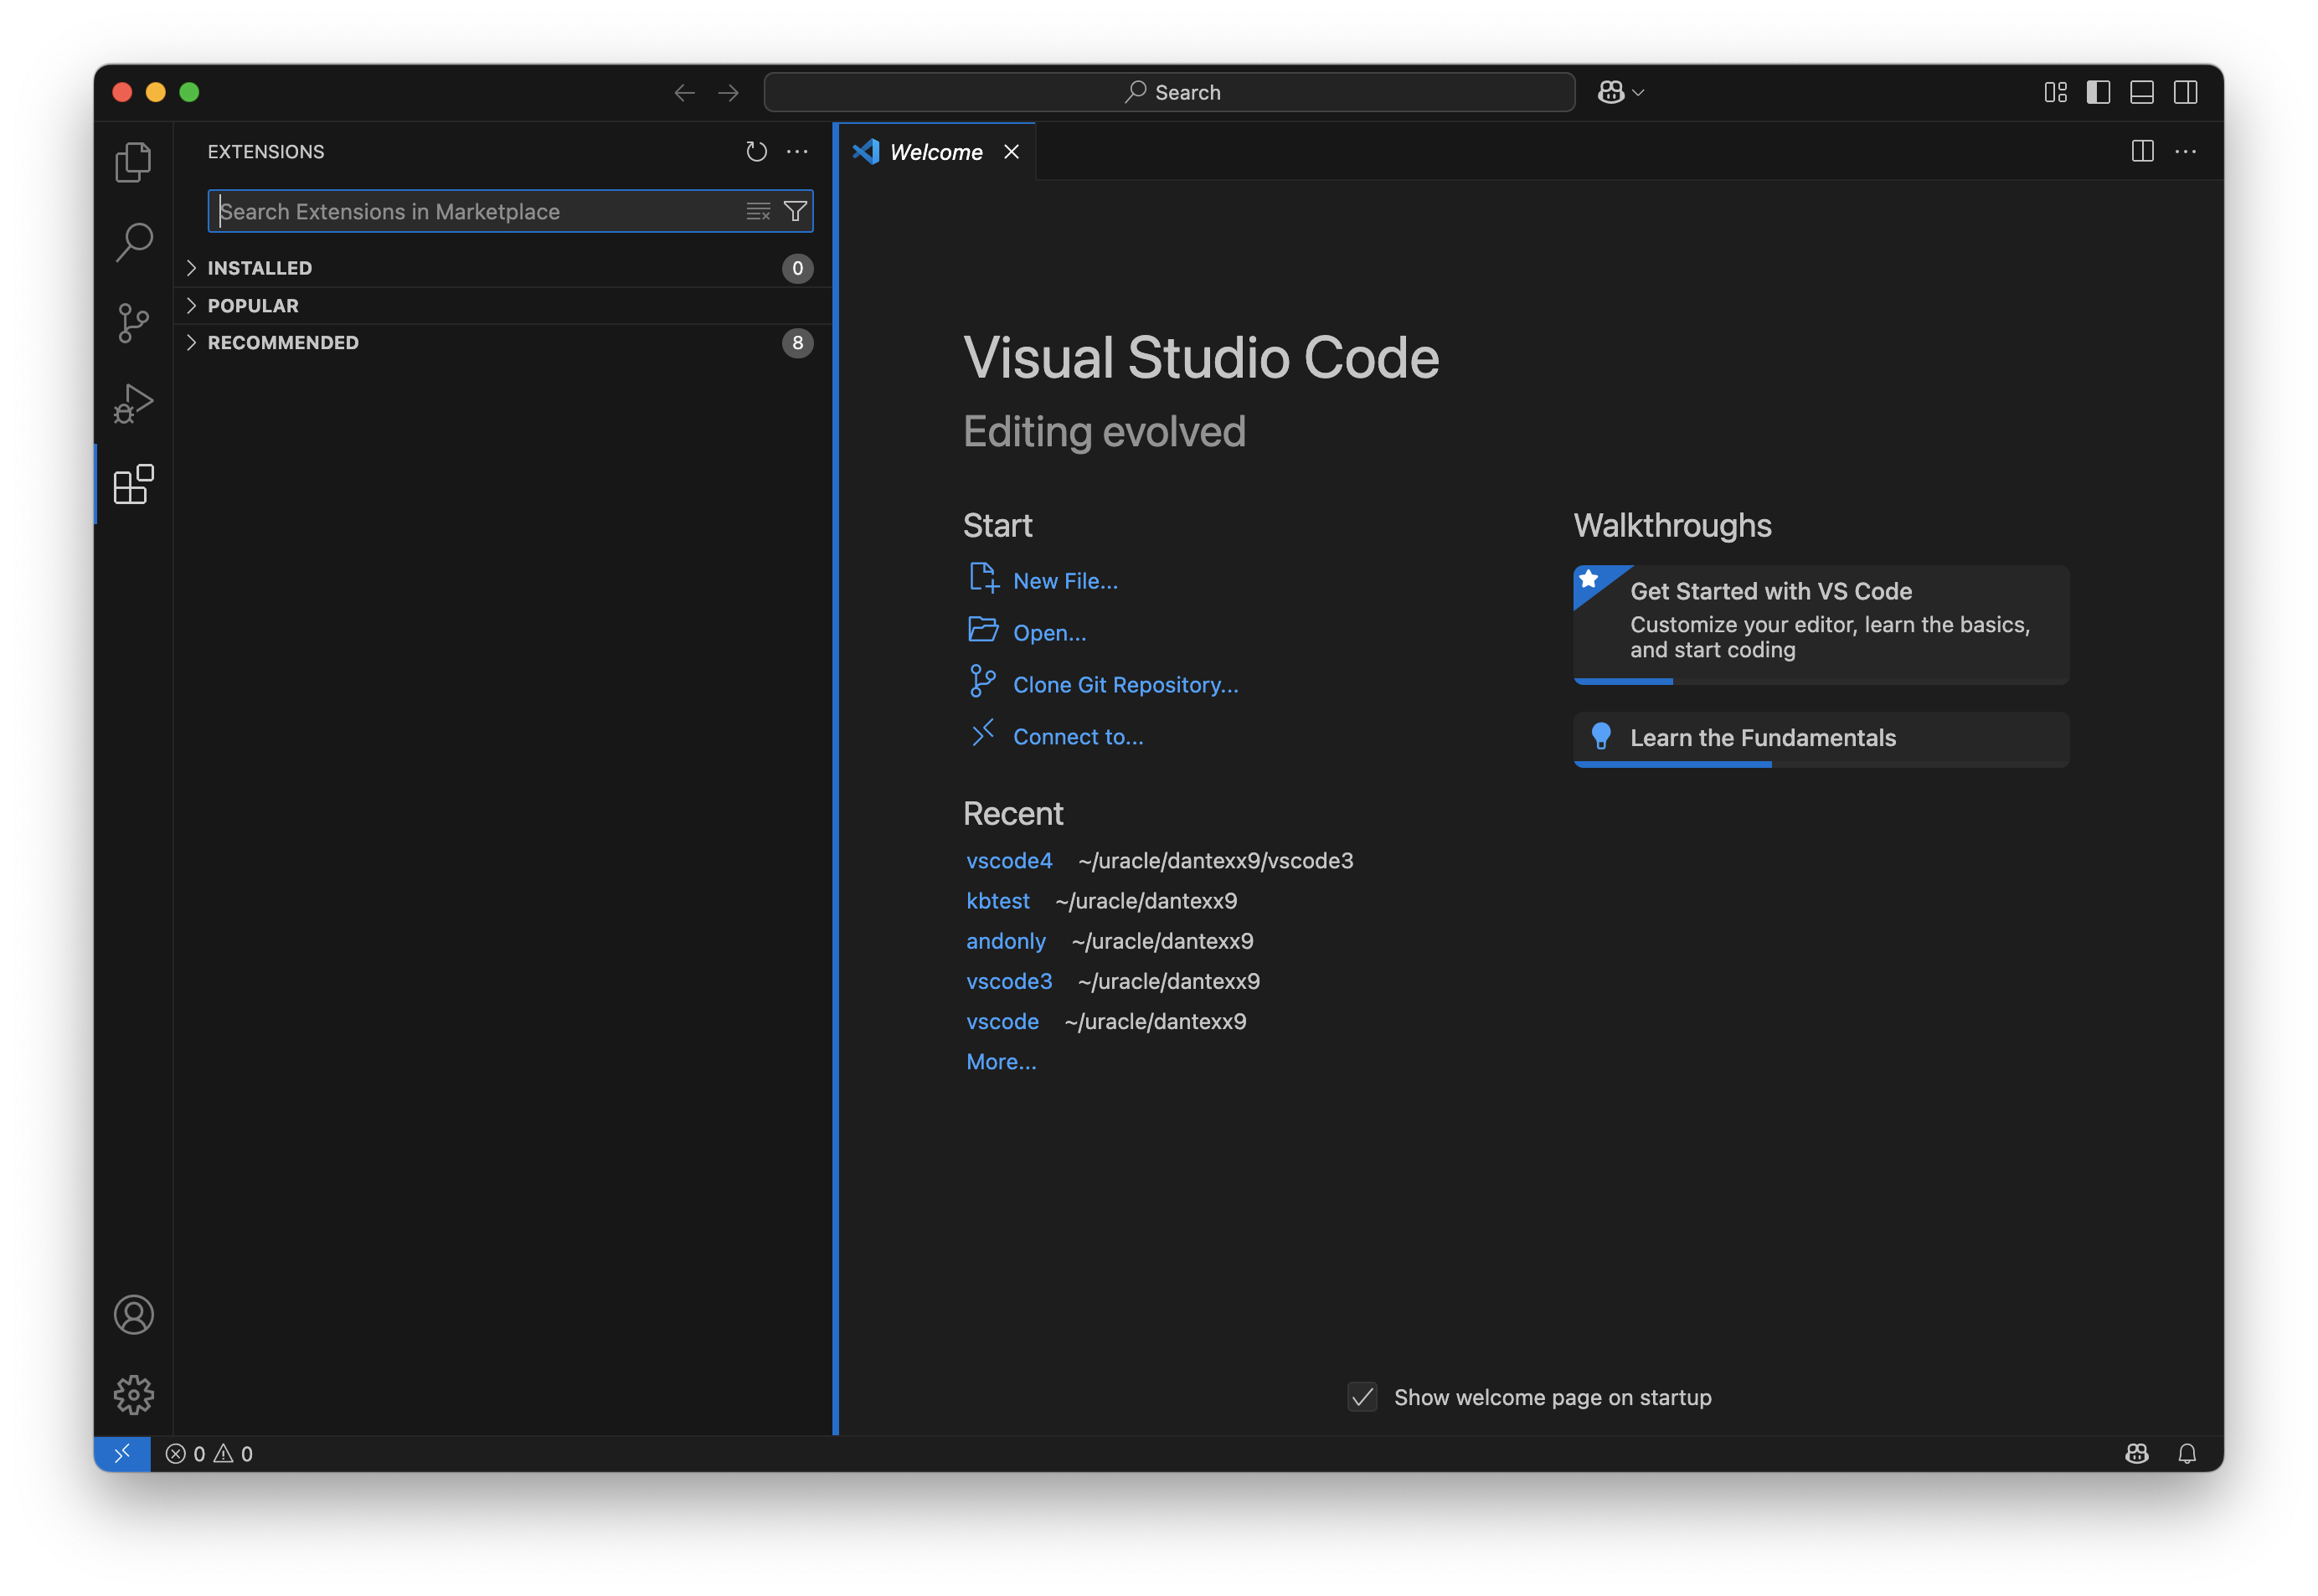The width and height of the screenshot is (2318, 1596).
Task: Open the Manage gear menu
Action: (x=133, y=1394)
